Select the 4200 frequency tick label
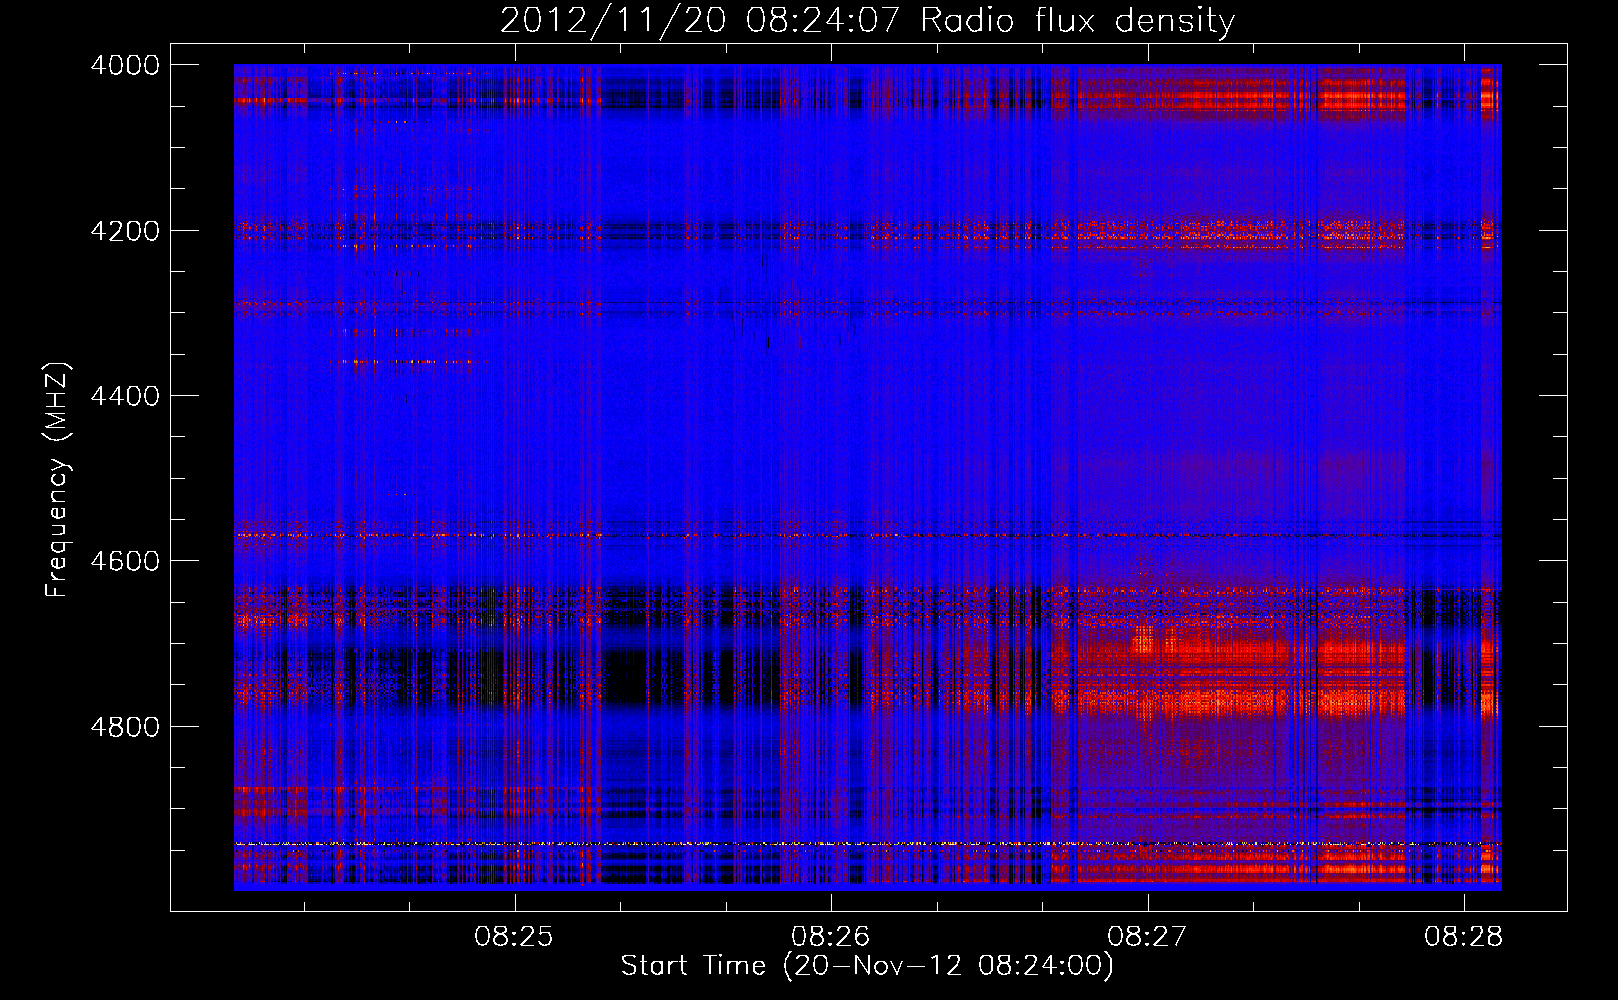 click(x=125, y=231)
